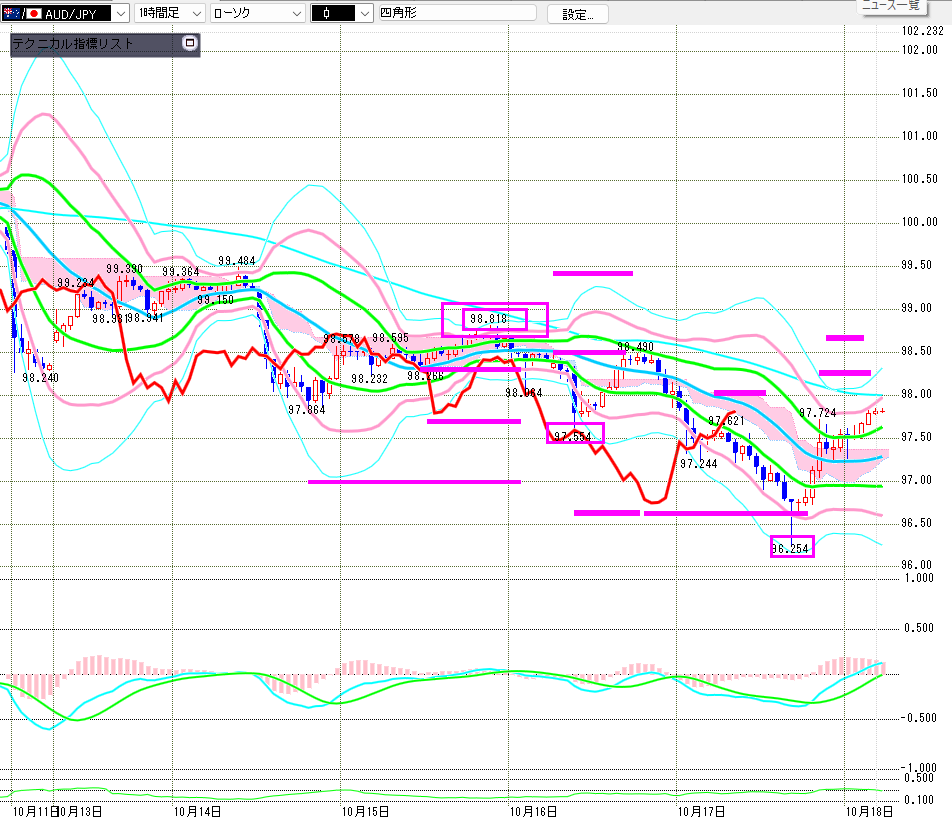Click the 98.490 price label
The width and height of the screenshot is (952, 821).
[636, 346]
